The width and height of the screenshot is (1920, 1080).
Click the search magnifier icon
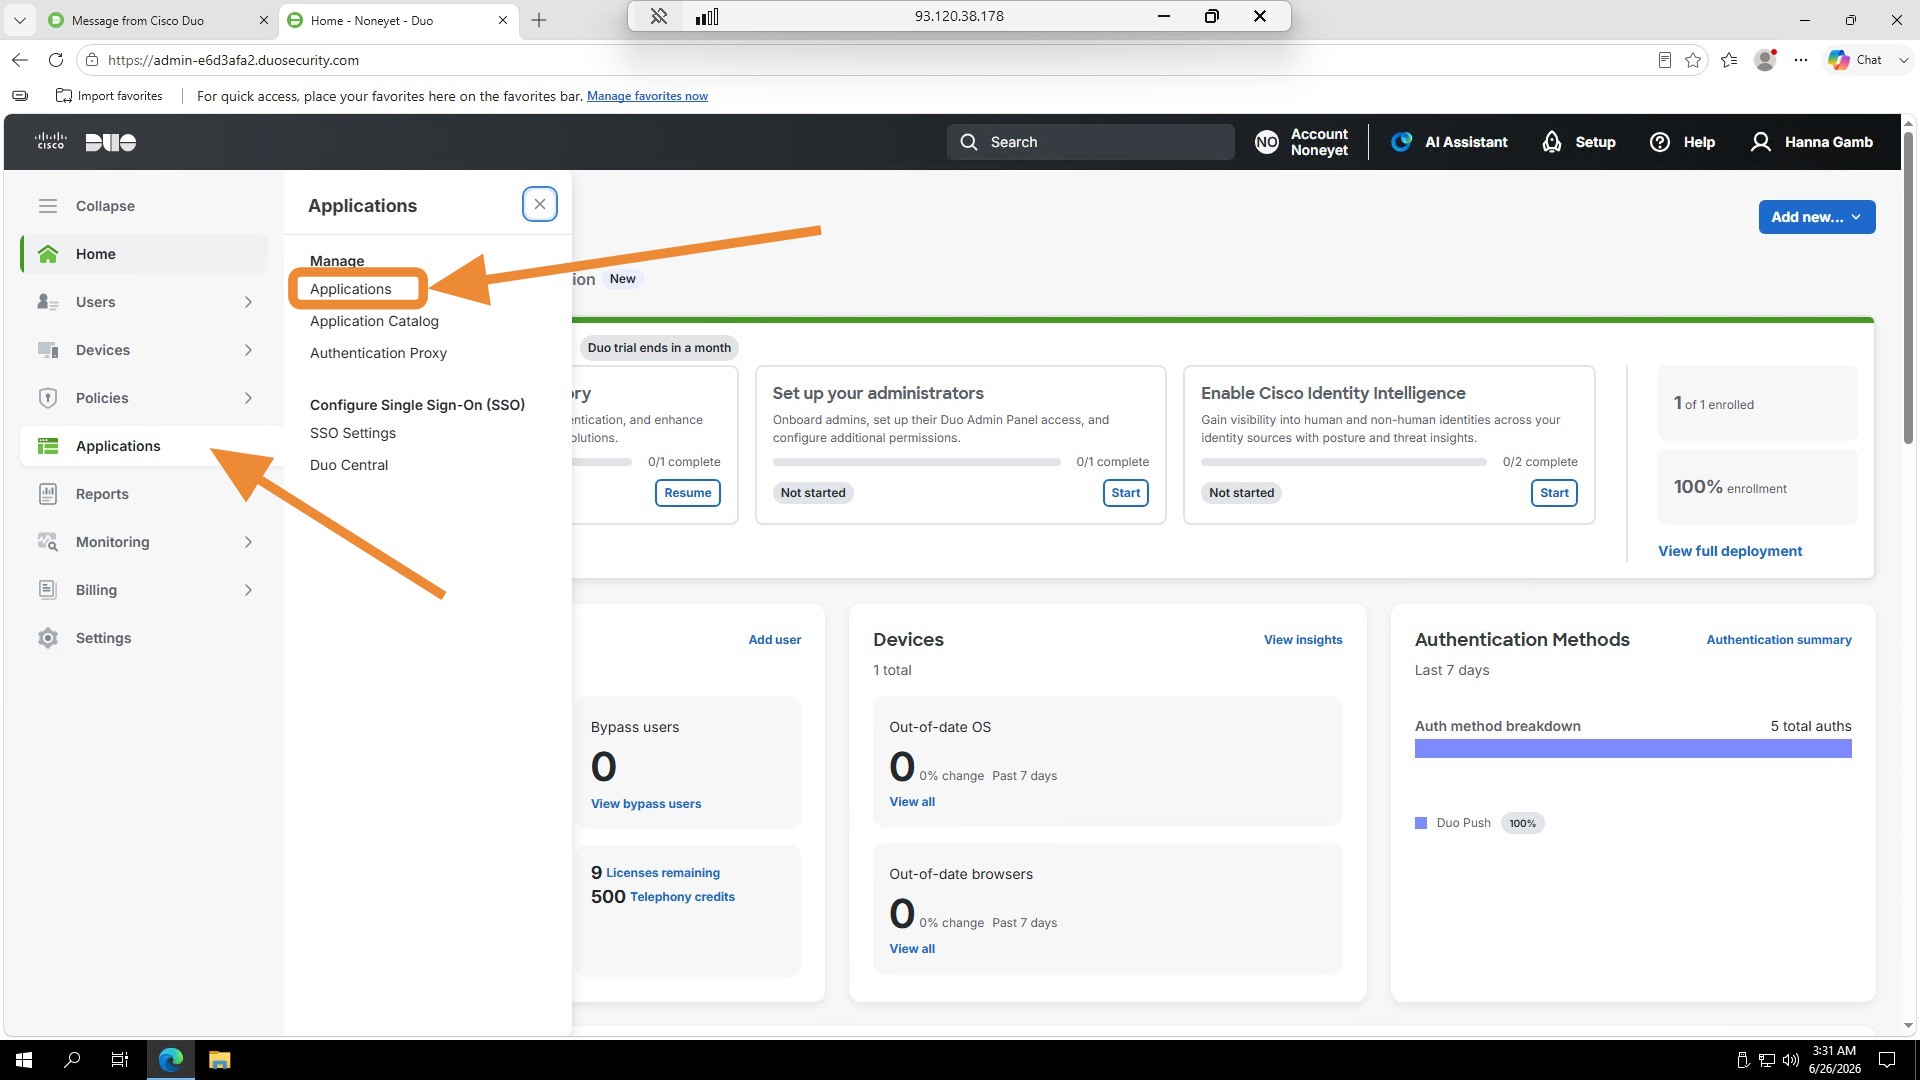[969, 142]
